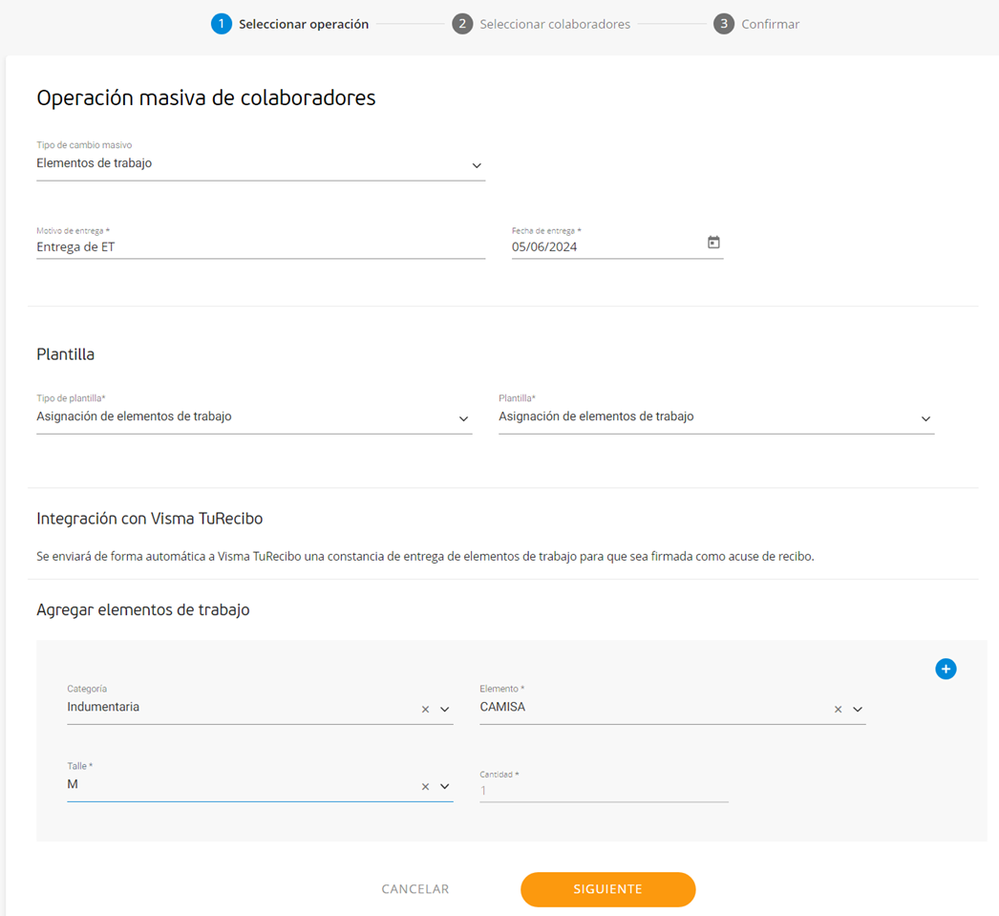This screenshot has height=916, width=999.
Task: Click step 2 circle icon
Action: pyautogui.click(x=462, y=24)
